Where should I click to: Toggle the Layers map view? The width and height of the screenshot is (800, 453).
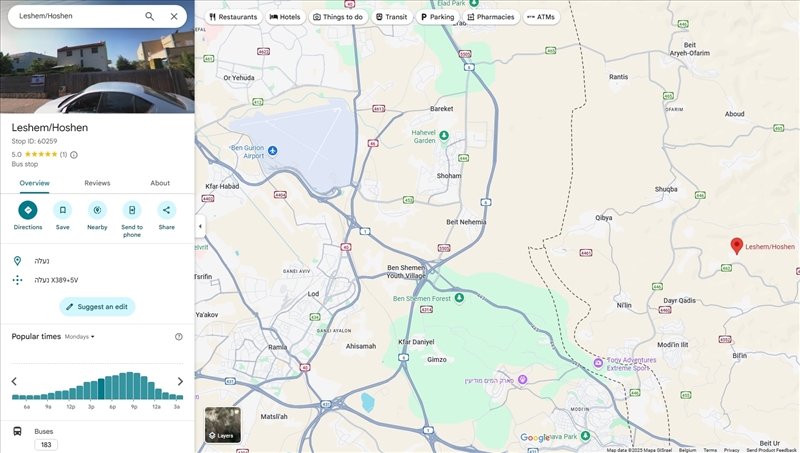point(223,425)
